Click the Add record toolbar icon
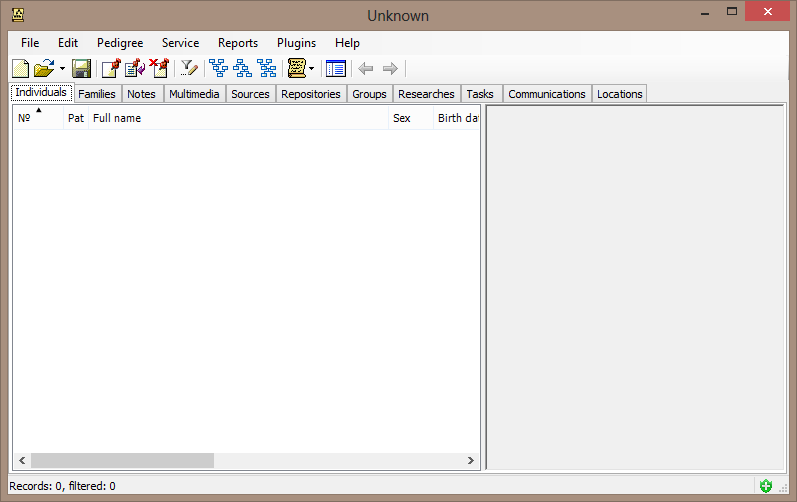Screen dimensions: 797x502 (110, 68)
